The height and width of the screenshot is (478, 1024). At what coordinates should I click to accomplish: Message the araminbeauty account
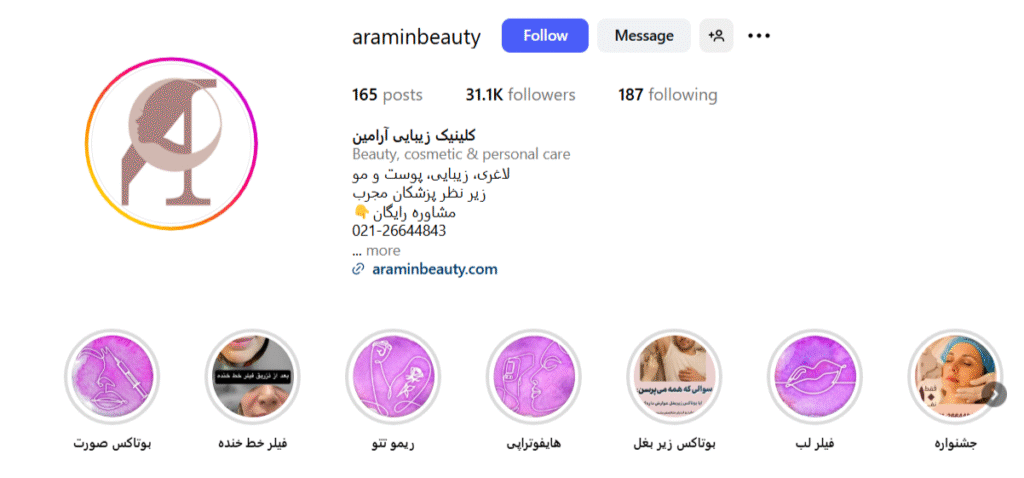[644, 35]
